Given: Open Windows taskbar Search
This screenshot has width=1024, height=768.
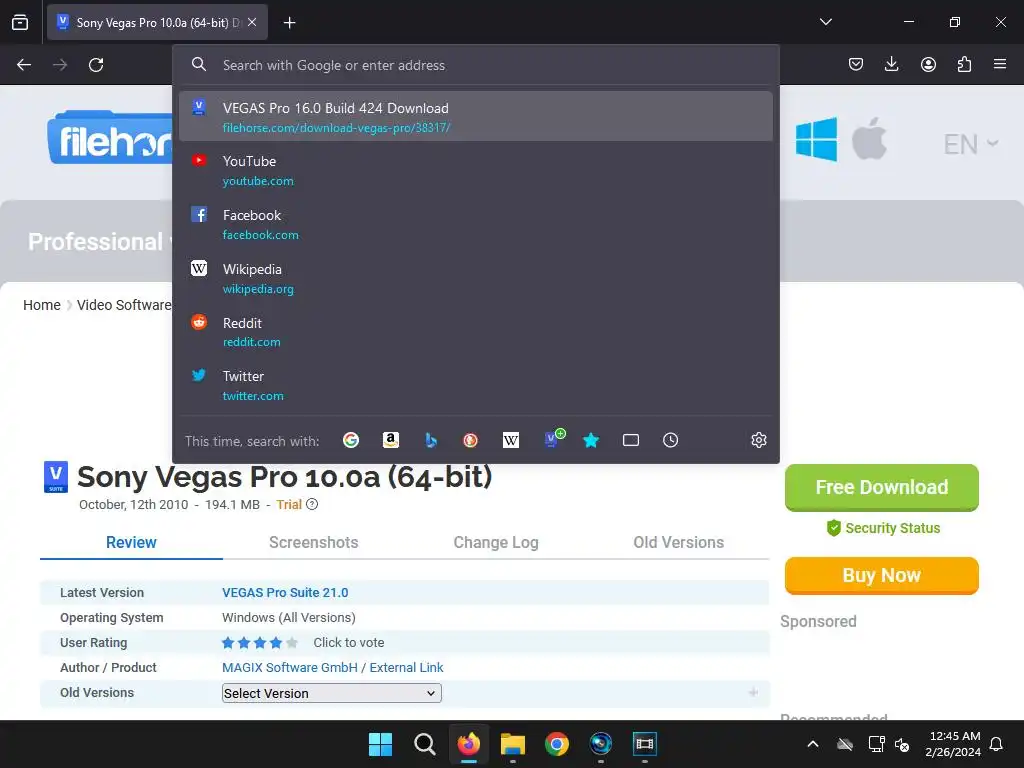Looking at the screenshot, I should pos(424,744).
